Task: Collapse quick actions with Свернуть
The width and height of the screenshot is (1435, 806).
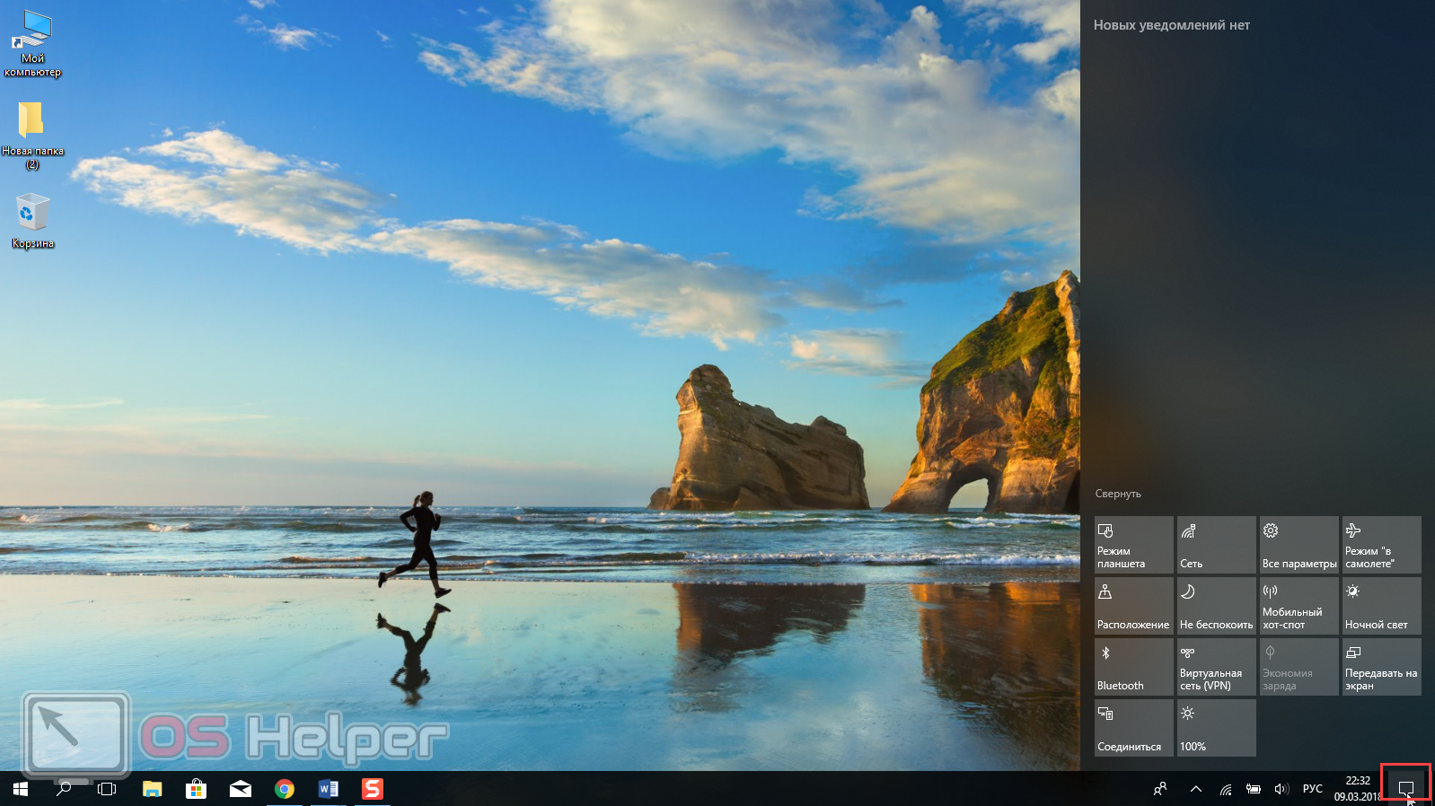Action: point(1118,494)
